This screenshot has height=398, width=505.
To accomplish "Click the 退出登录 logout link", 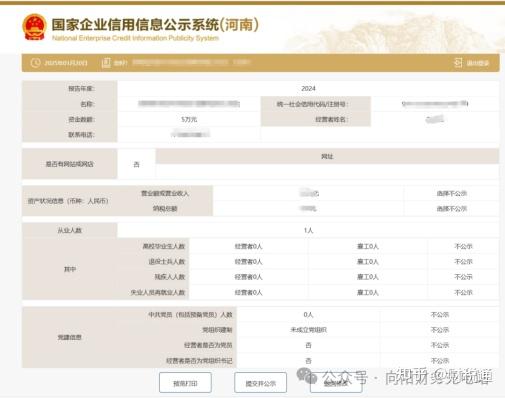I will pyautogui.click(x=472, y=63).
